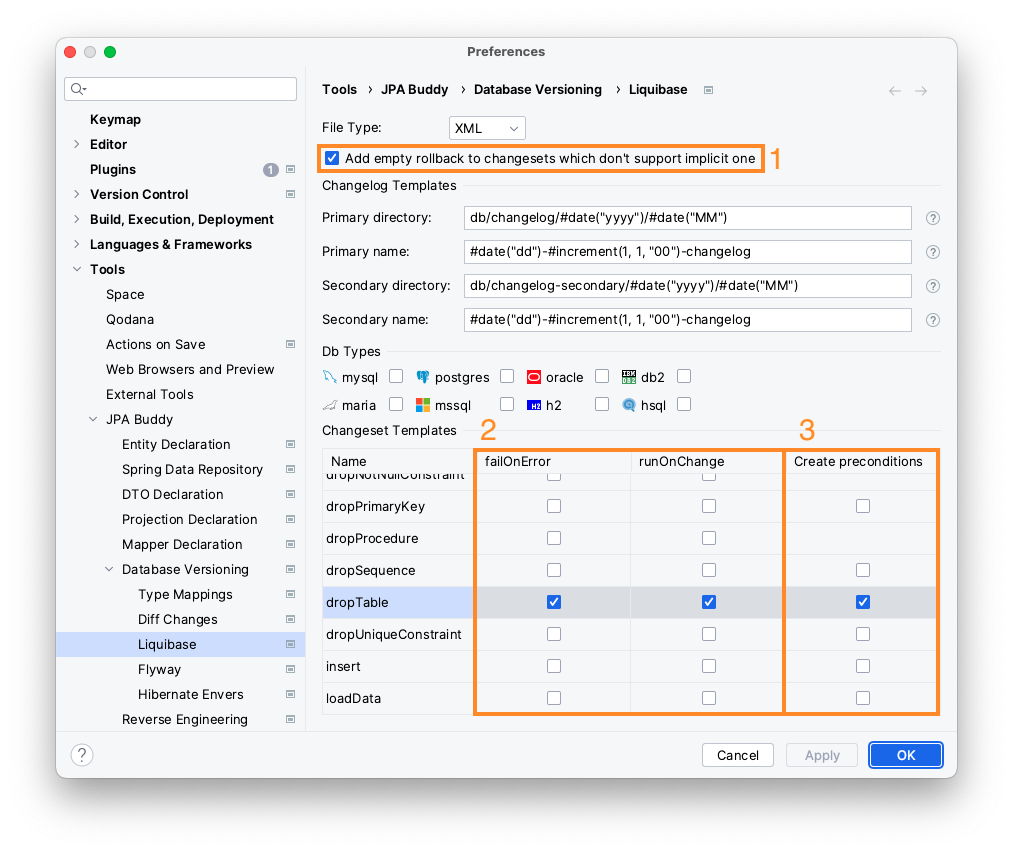This screenshot has height=852, width=1013.
Task: Enable the maria database type checkbox
Action: tap(396, 404)
